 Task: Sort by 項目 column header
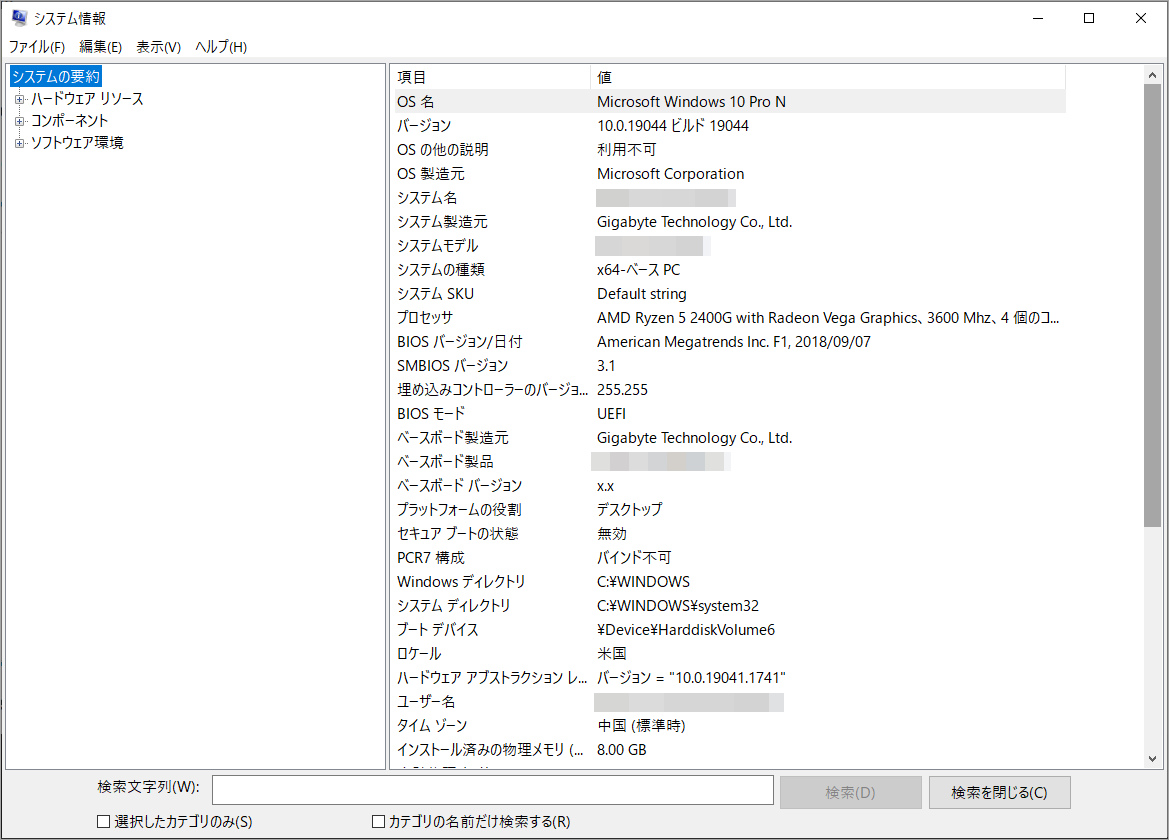(493, 78)
